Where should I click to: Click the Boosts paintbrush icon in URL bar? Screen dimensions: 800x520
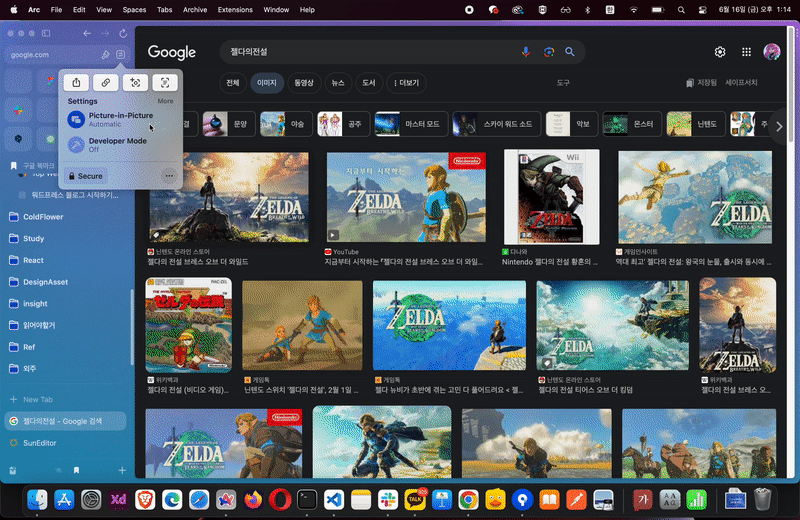pos(105,55)
